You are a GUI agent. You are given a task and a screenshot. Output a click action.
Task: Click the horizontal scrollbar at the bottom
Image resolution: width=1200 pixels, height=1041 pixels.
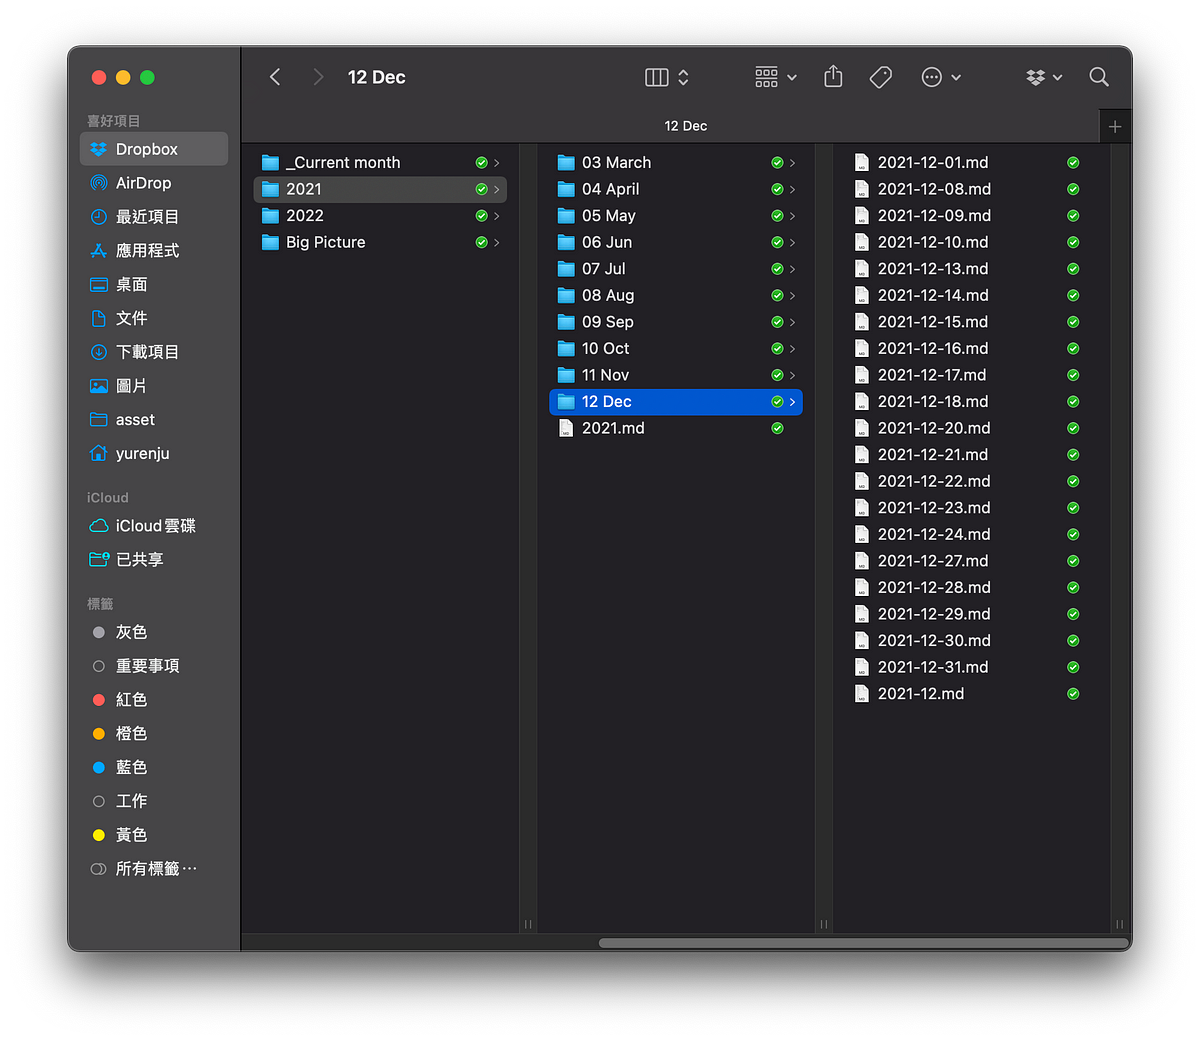point(862,943)
